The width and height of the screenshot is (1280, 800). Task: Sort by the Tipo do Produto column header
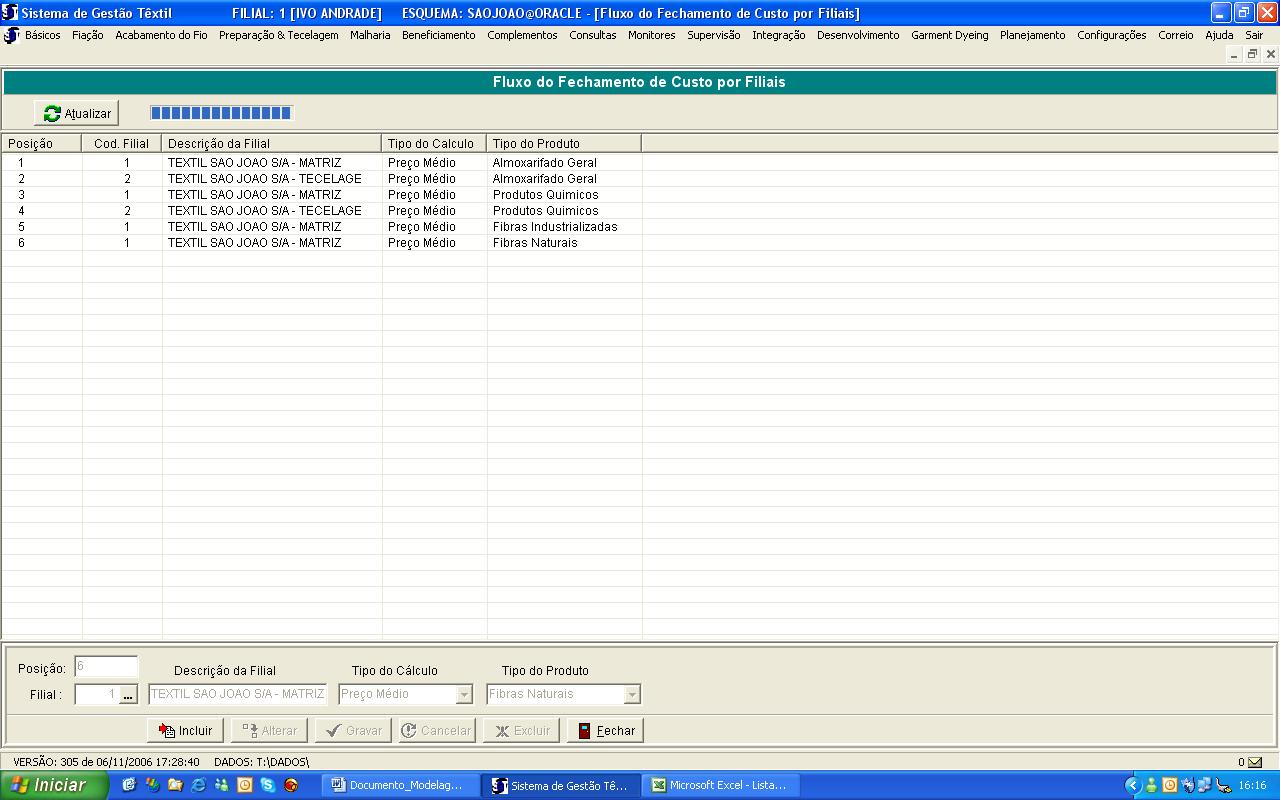click(x=563, y=144)
